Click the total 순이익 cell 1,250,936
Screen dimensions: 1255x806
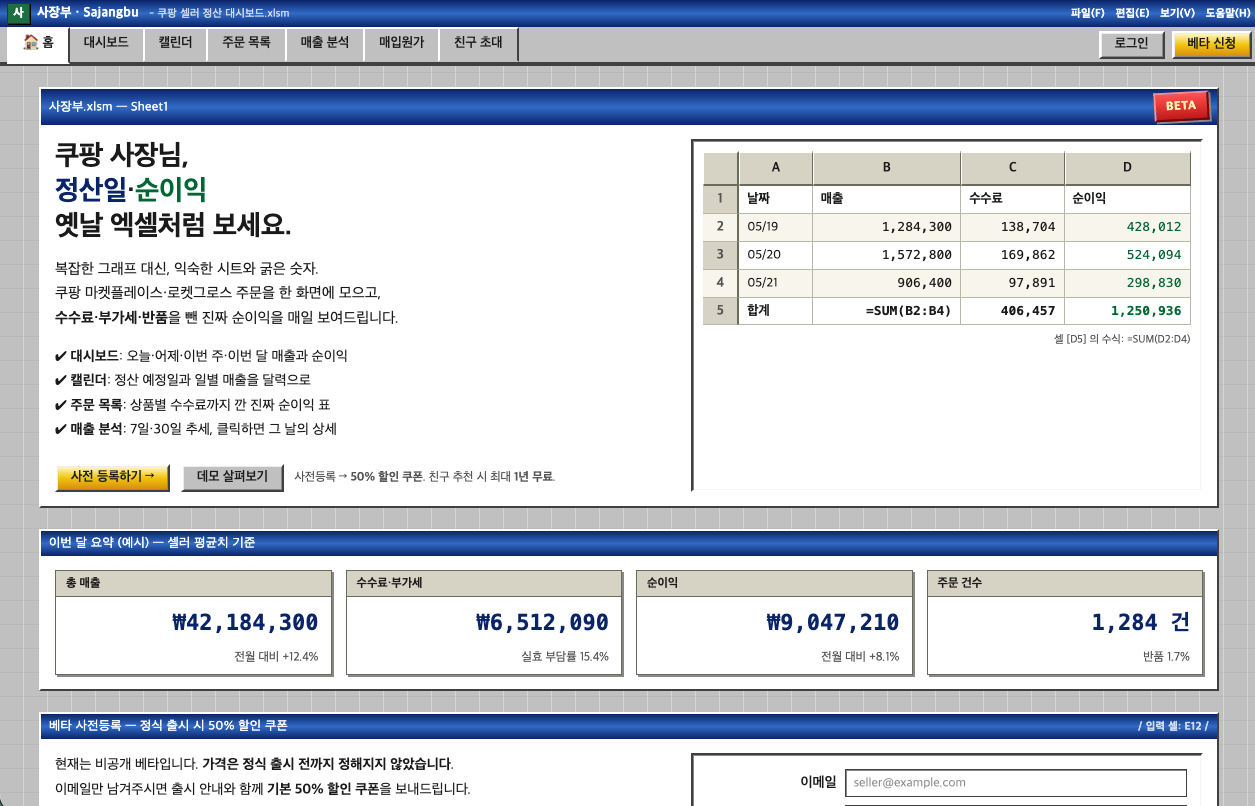point(1128,311)
